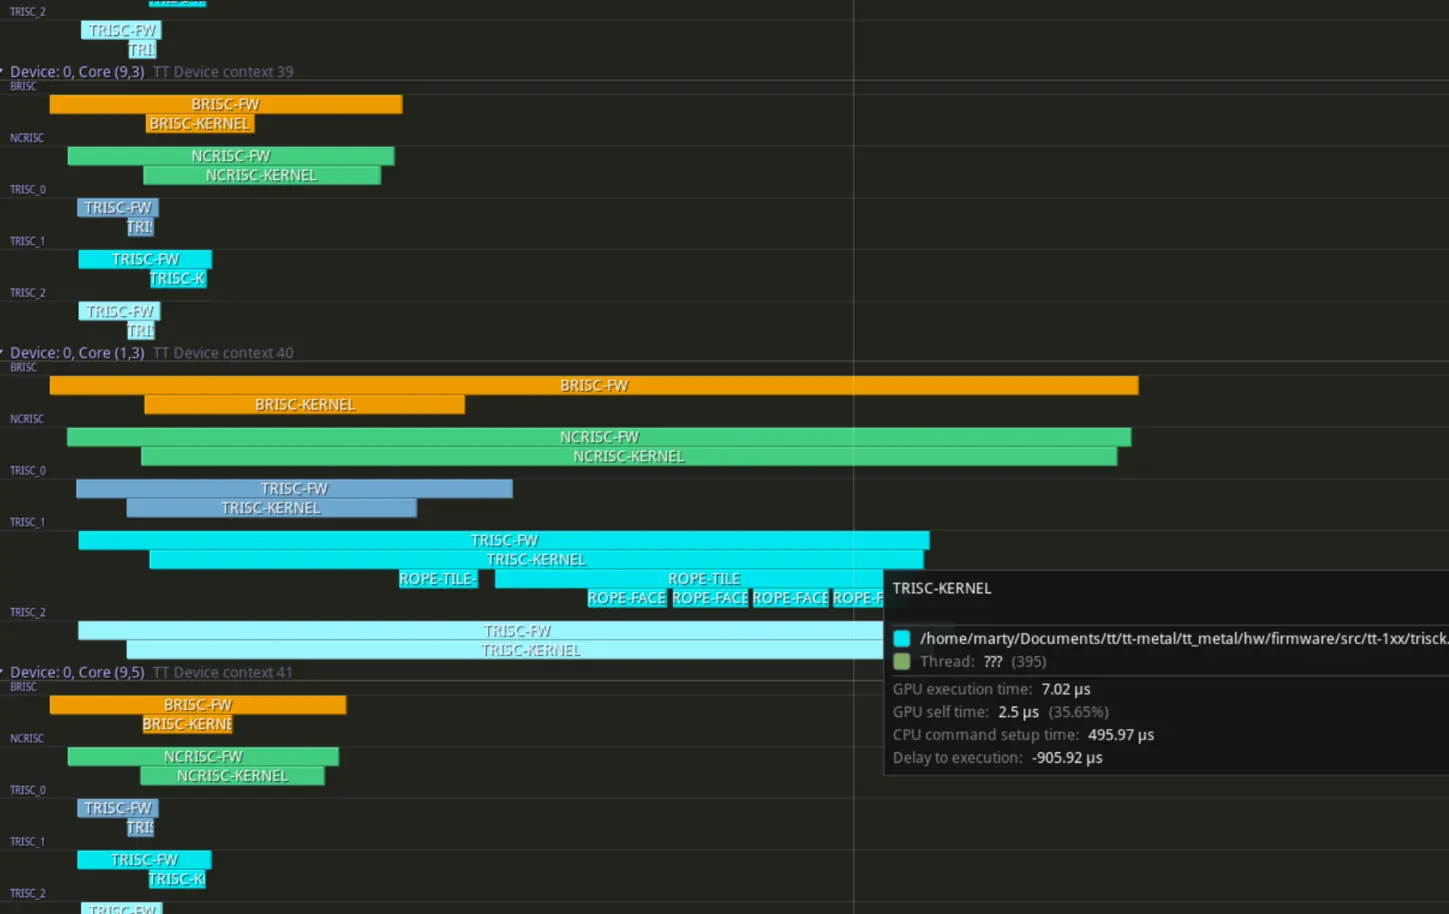Select the narrow ROPE-TILE- zone

click(438, 579)
